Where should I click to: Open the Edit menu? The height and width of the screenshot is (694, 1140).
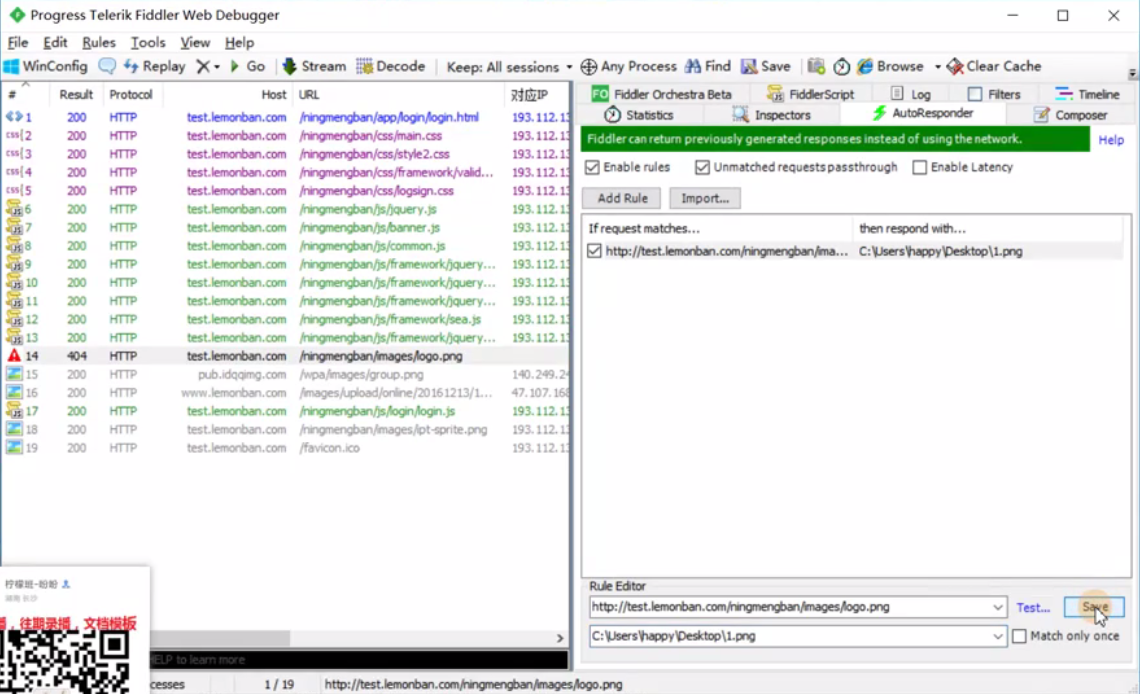pos(55,42)
